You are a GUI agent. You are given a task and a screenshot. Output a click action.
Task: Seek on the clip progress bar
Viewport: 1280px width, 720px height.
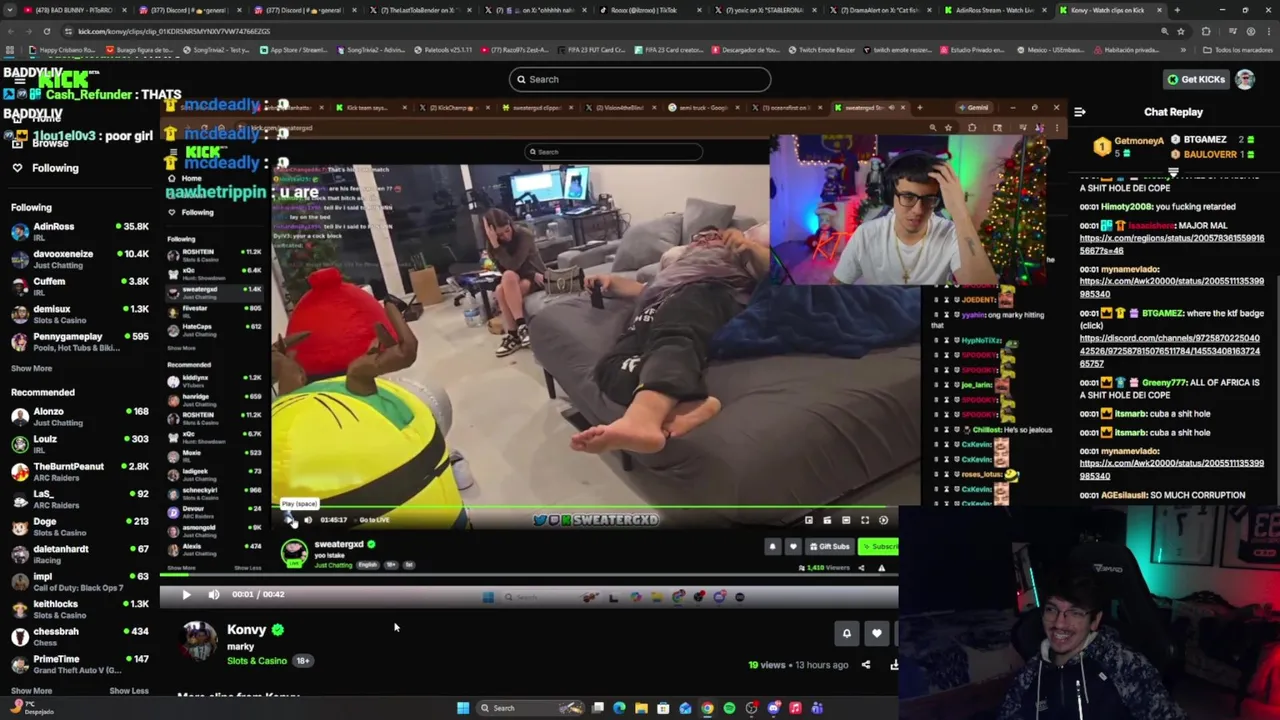pos(528,575)
